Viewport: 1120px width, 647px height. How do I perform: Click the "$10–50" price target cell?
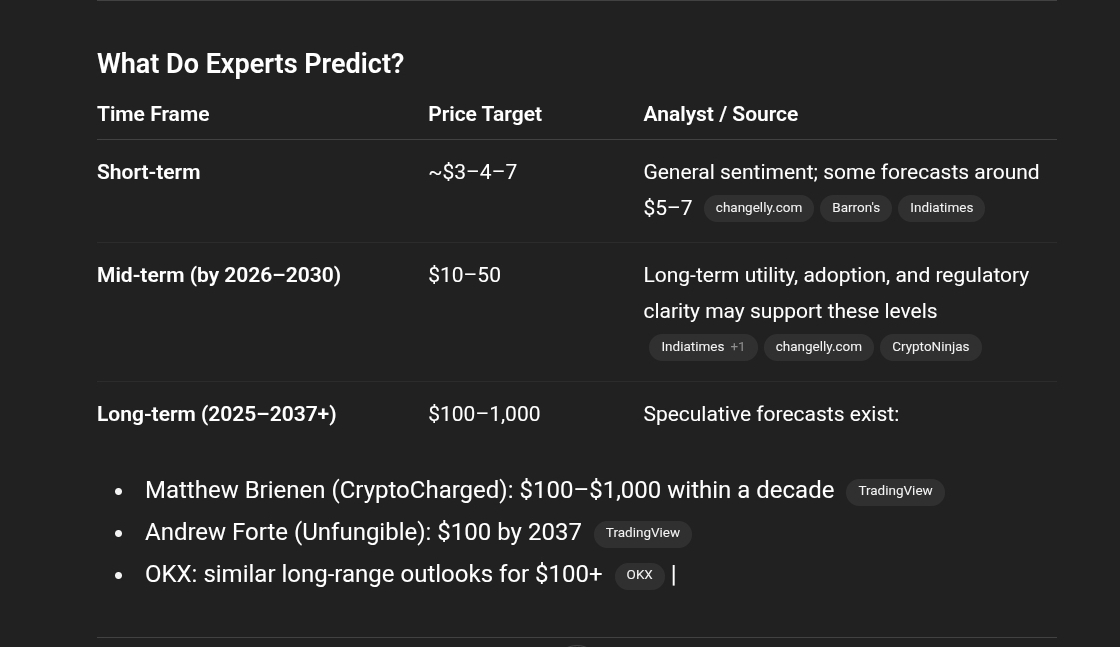[464, 275]
